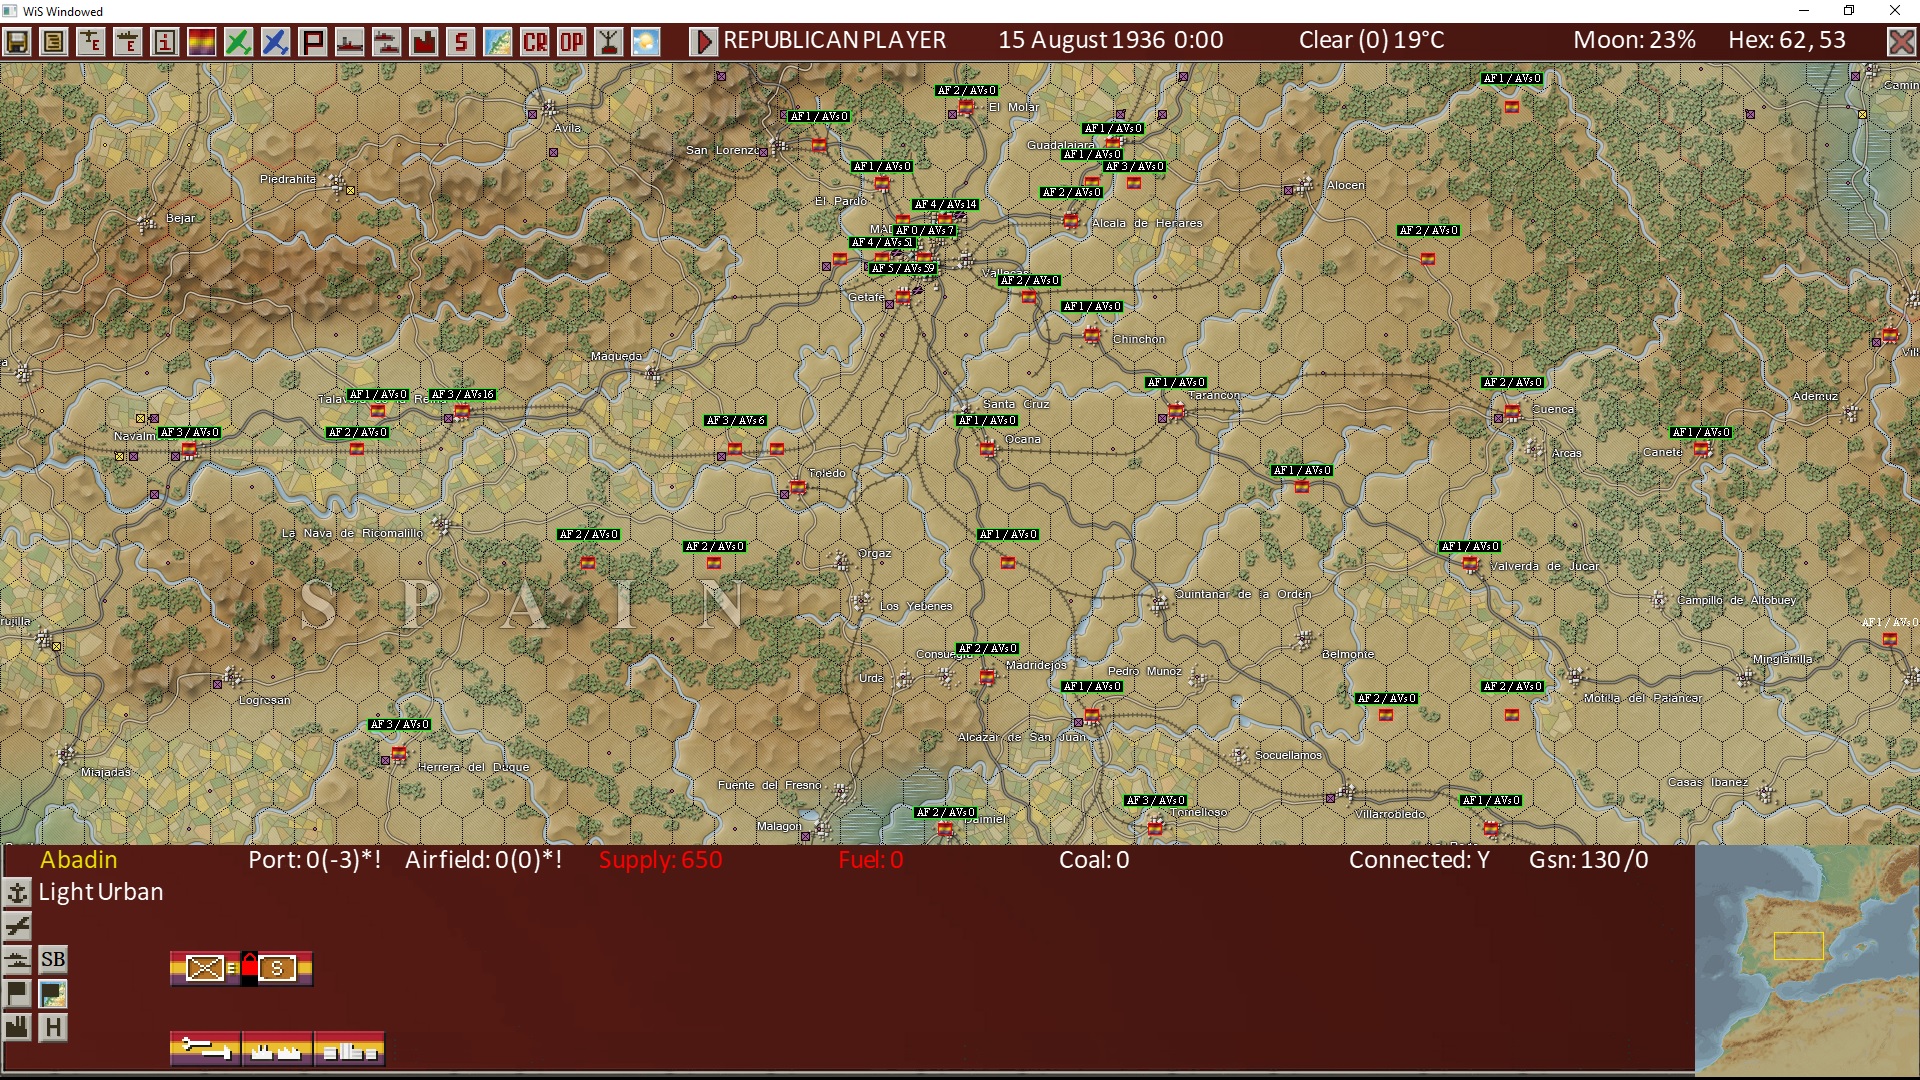Toggle the black flag toolbar icon
The height and width of the screenshot is (1080, 1920).
coord(312,42)
